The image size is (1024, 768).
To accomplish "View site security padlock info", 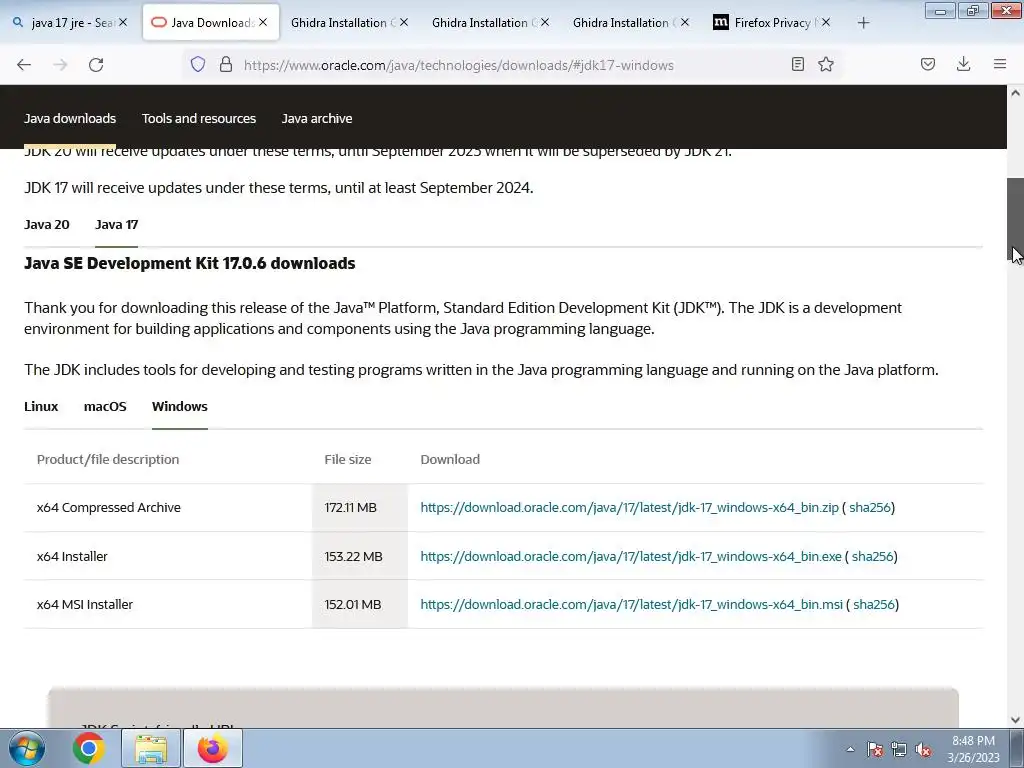I will point(226,64).
